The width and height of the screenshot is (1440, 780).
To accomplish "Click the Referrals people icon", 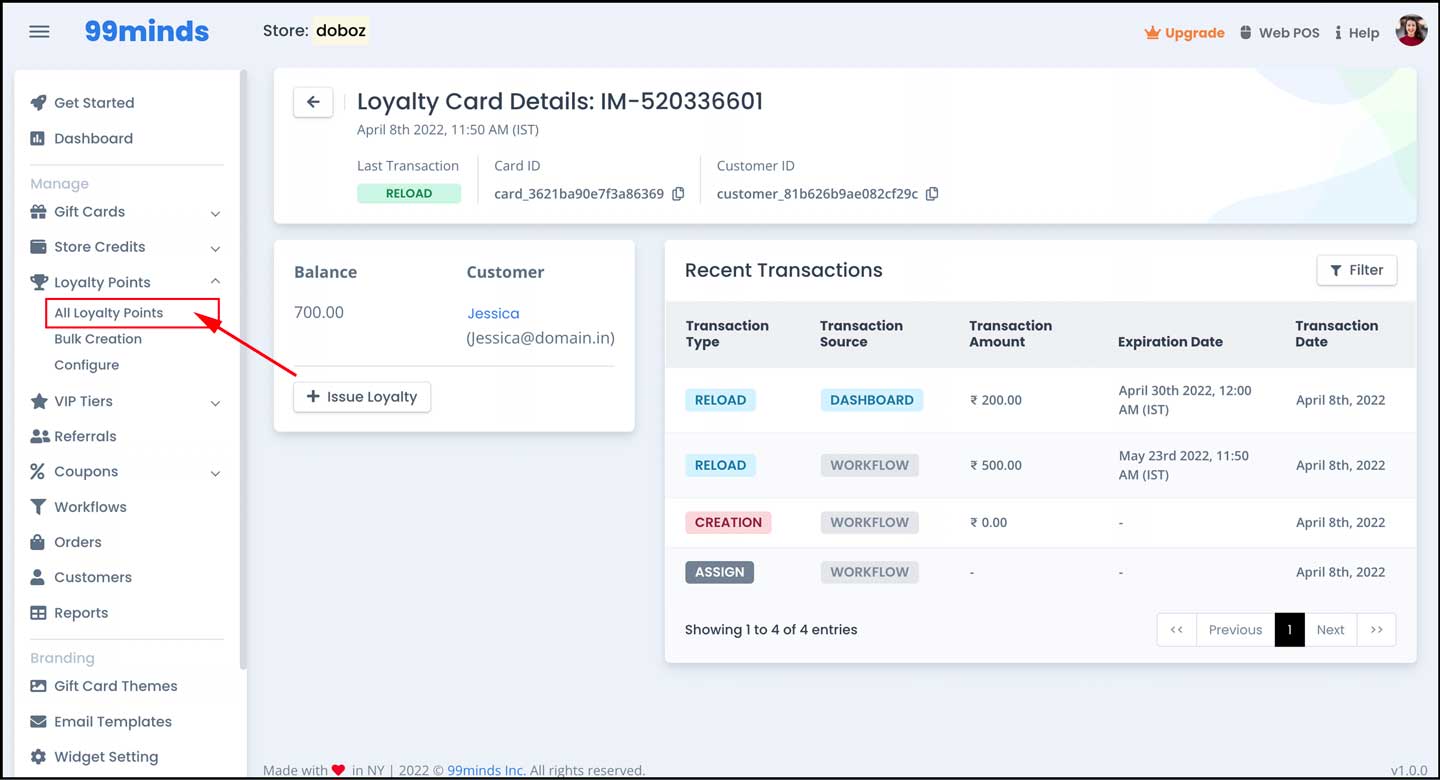I will click(39, 436).
